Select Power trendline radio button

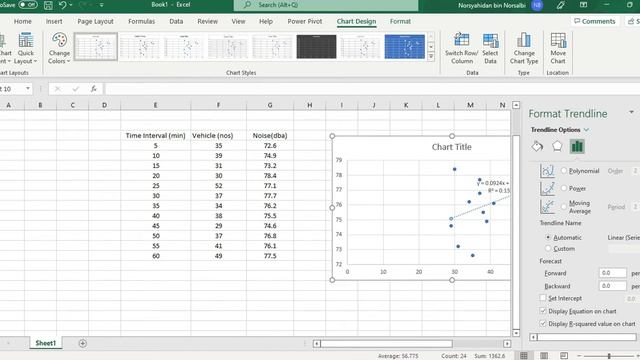tap(564, 188)
